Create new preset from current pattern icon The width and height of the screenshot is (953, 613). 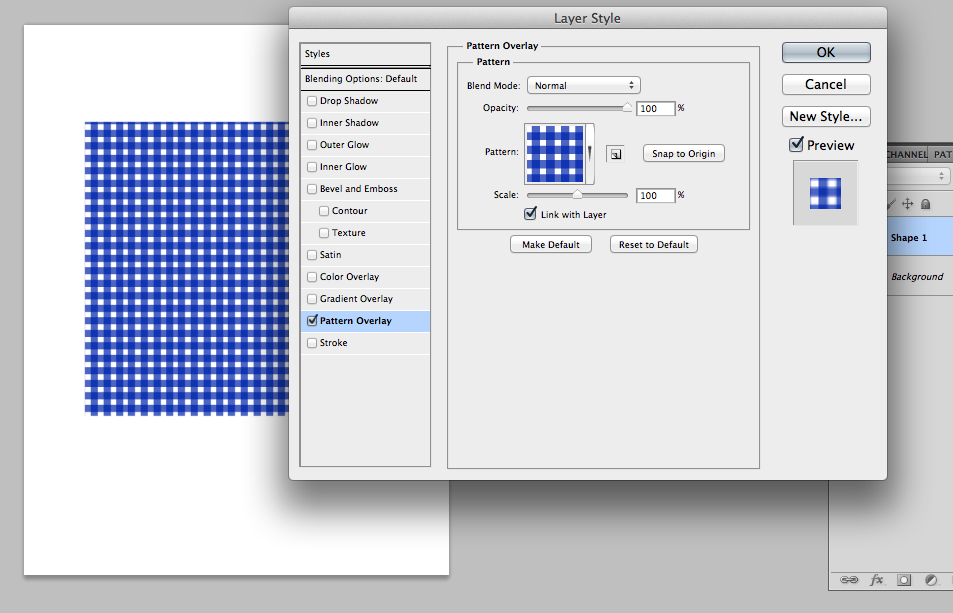click(615, 154)
